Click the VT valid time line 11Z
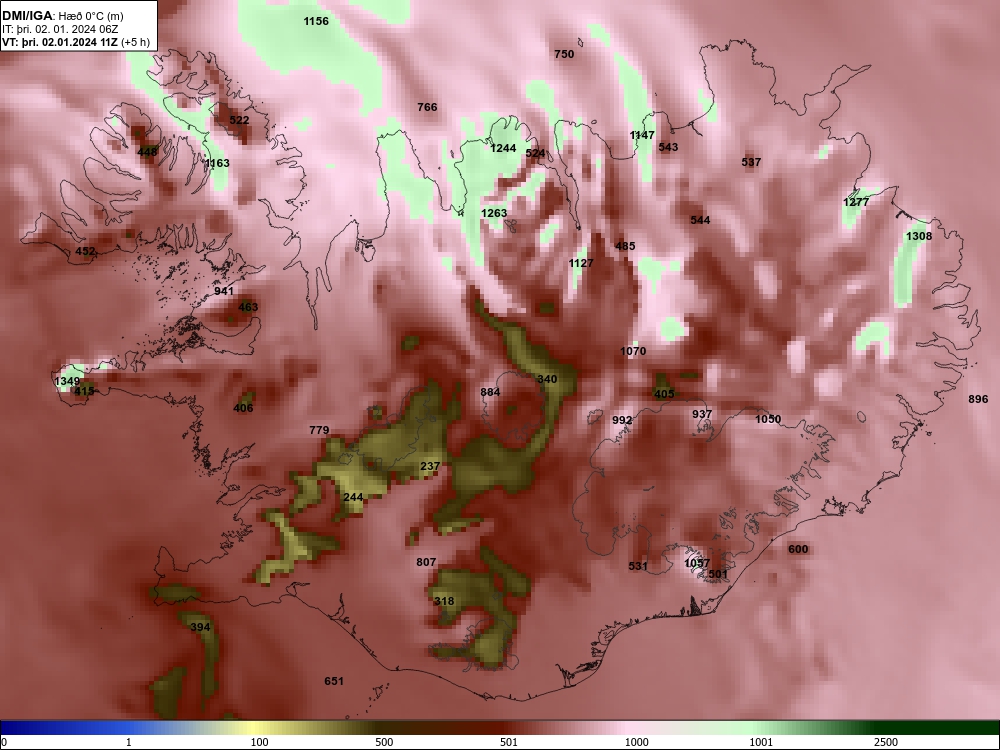The image size is (1000, 750). [x=76, y=42]
